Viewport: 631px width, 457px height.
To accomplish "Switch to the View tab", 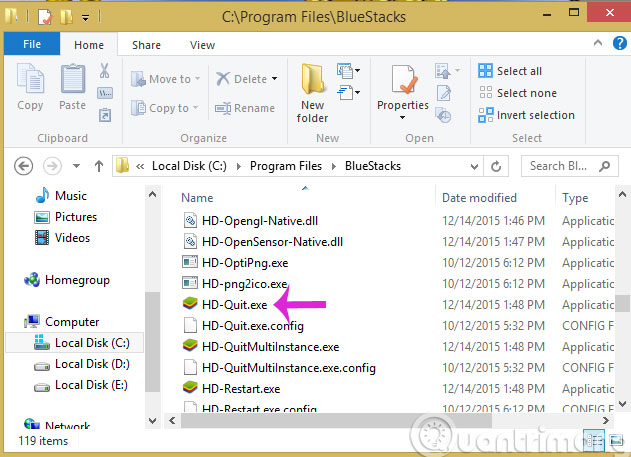I will [x=202, y=45].
